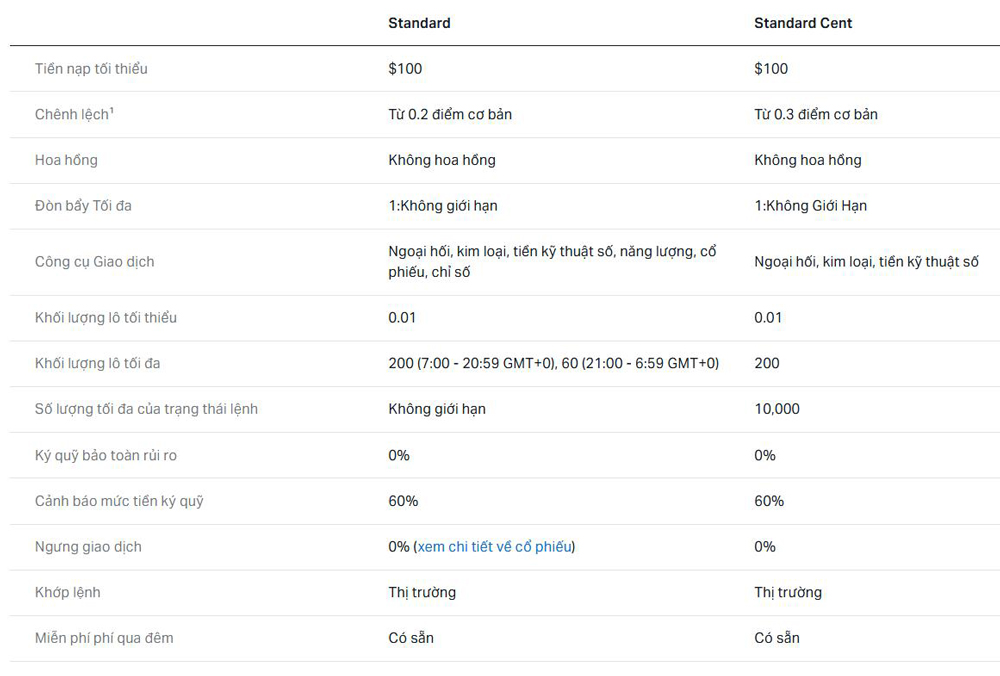Image resolution: width=1000 pixels, height=676 pixels.
Task: Select the 'Đòn bẩy Tối đa' row label
Action: [x=83, y=206]
